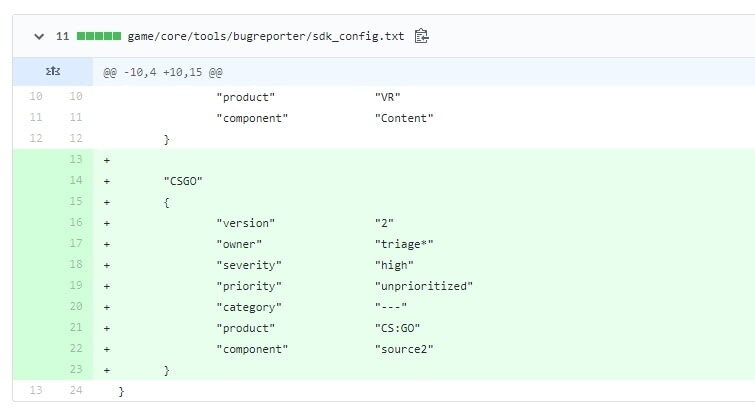Select the hunk header @@ -10,4 +10,15 @@
The width and height of the screenshot is (755, 415).
tap(163, 72)
